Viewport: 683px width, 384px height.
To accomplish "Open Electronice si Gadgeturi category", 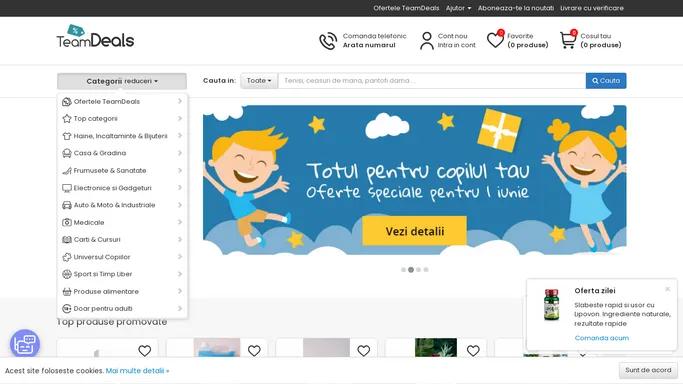I will 112,188.
